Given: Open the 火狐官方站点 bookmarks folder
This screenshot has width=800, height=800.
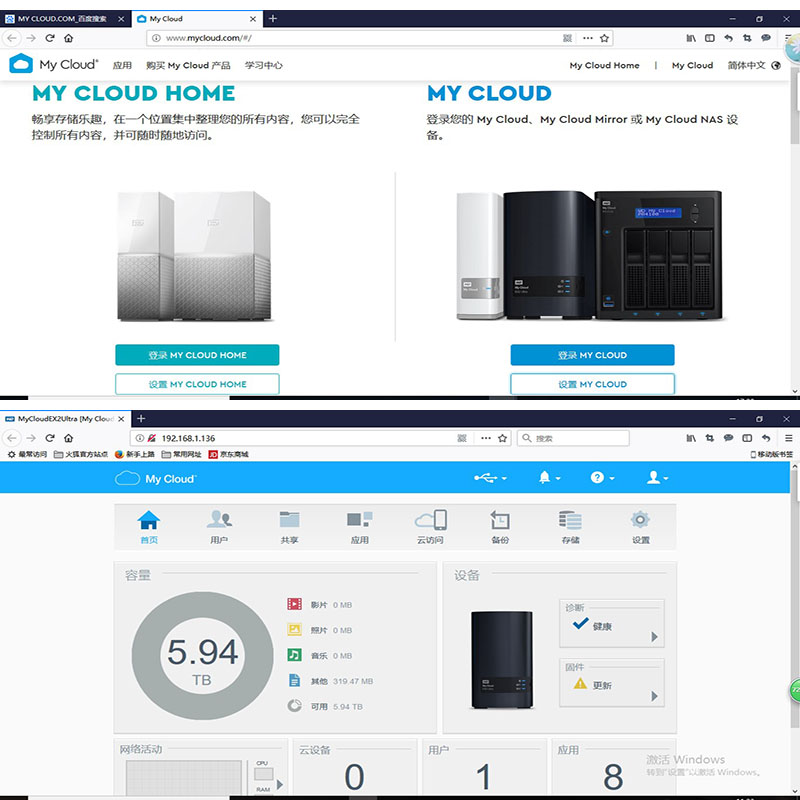Looking at the screenshot, I should tap(81, 454).
